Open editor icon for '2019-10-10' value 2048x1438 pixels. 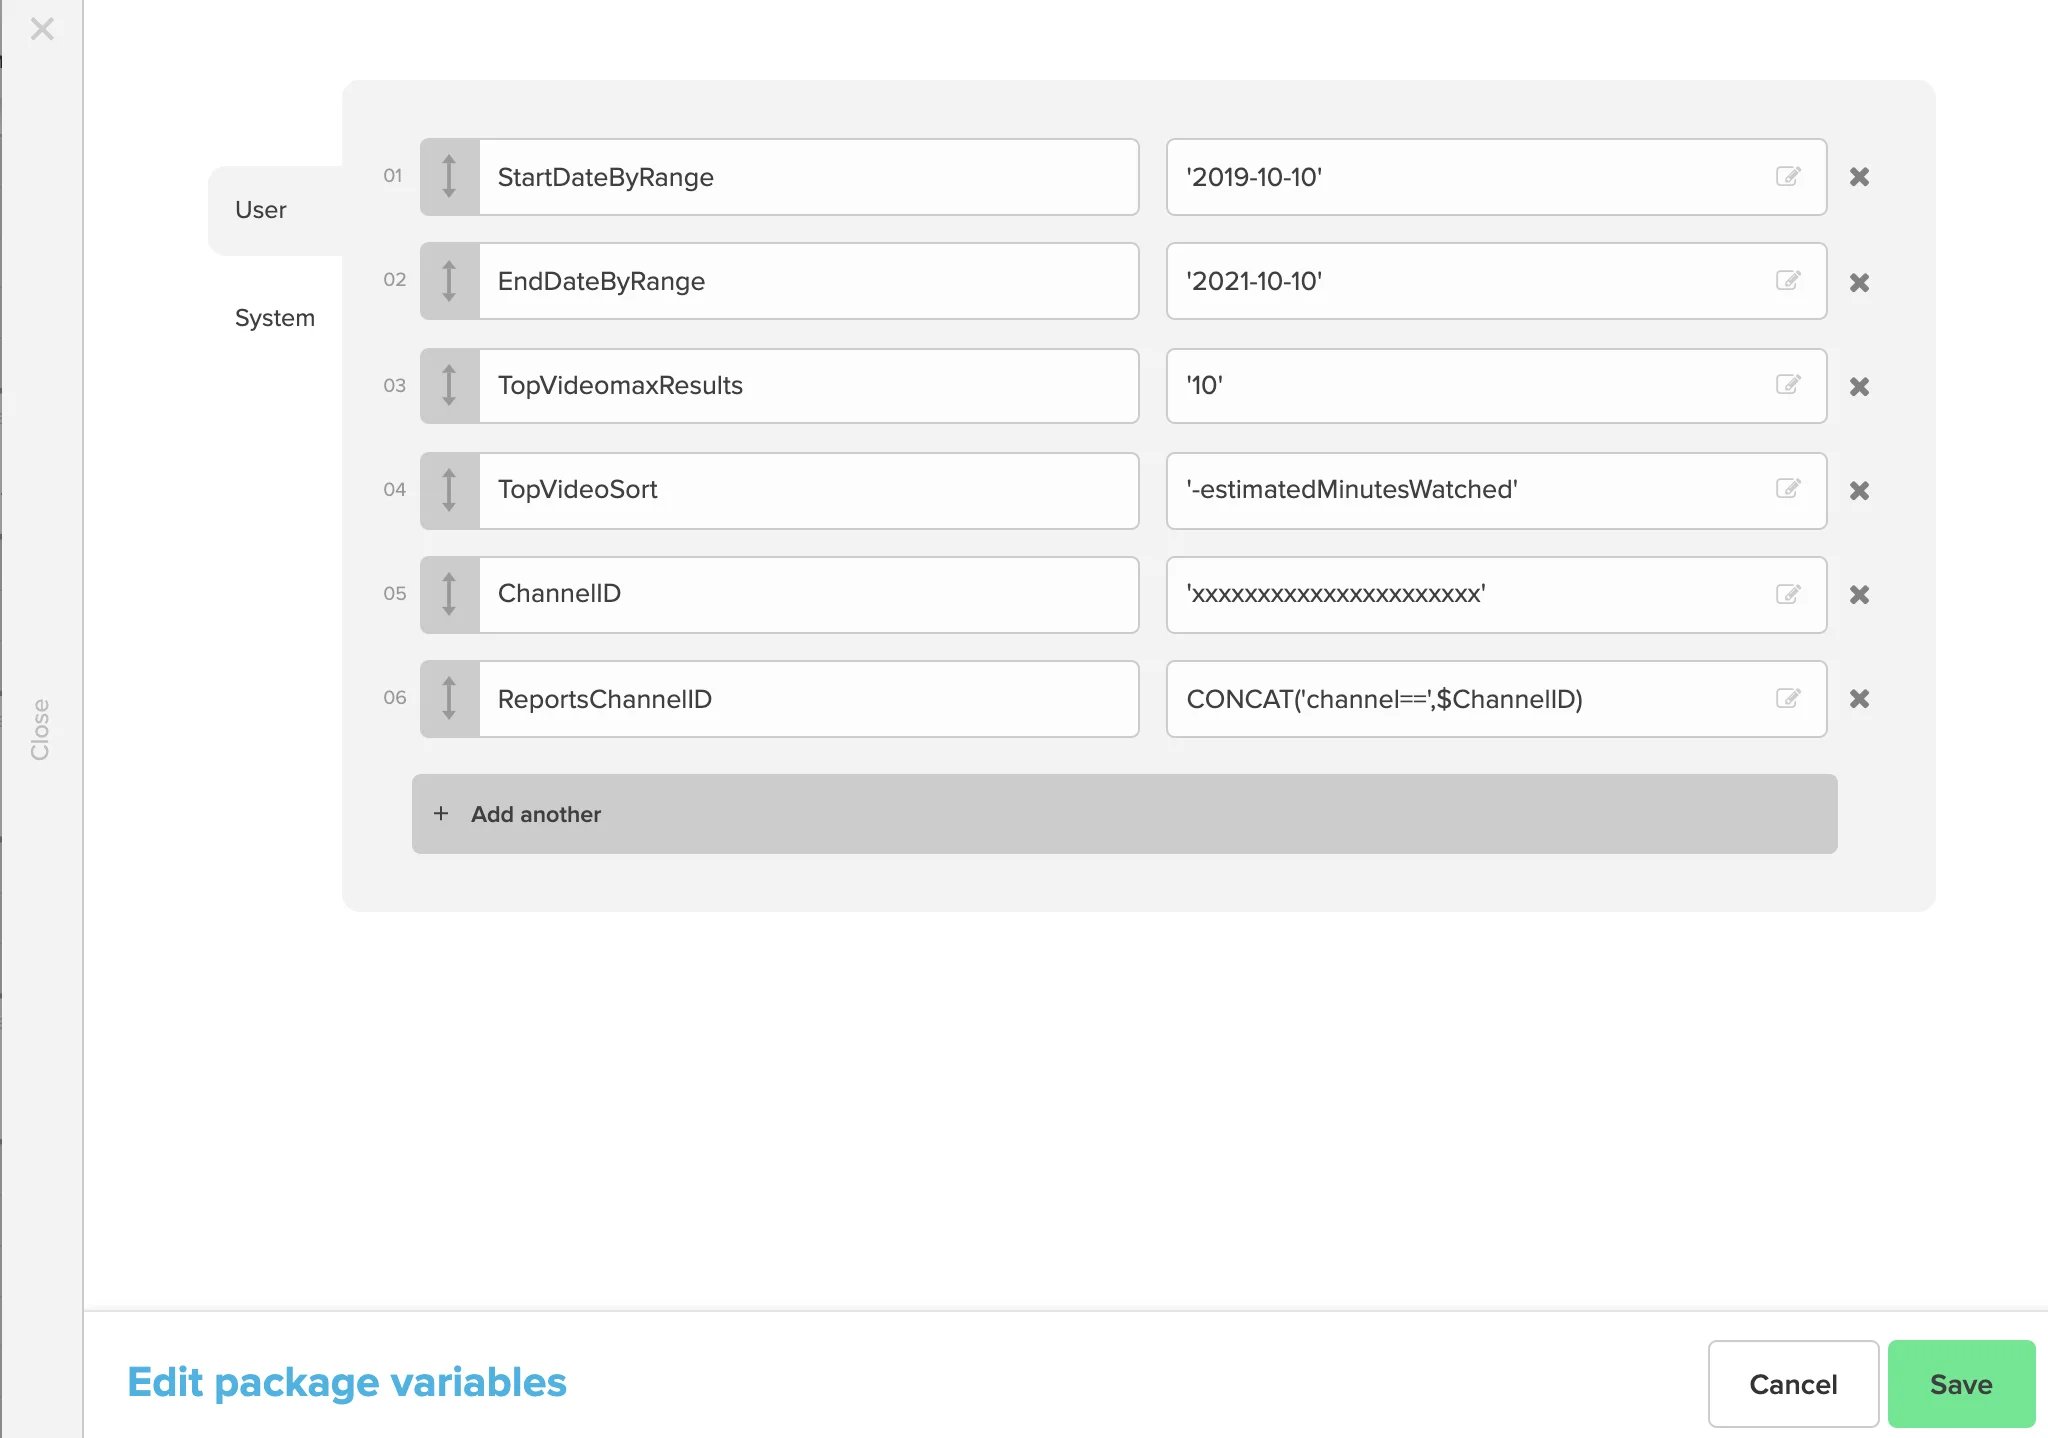click(1788, 176)
